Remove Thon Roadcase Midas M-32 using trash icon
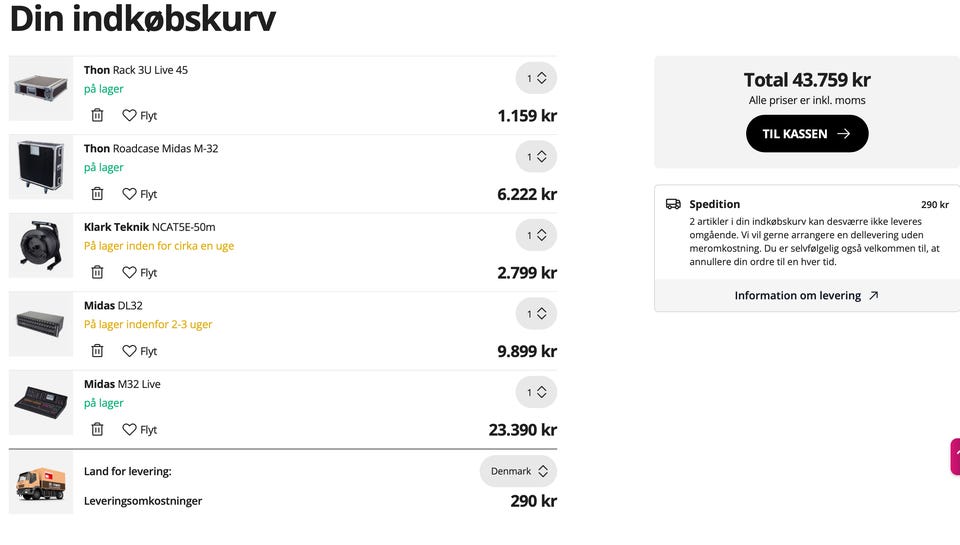This screenshot has width=960, height=545. tap(97, 194)
